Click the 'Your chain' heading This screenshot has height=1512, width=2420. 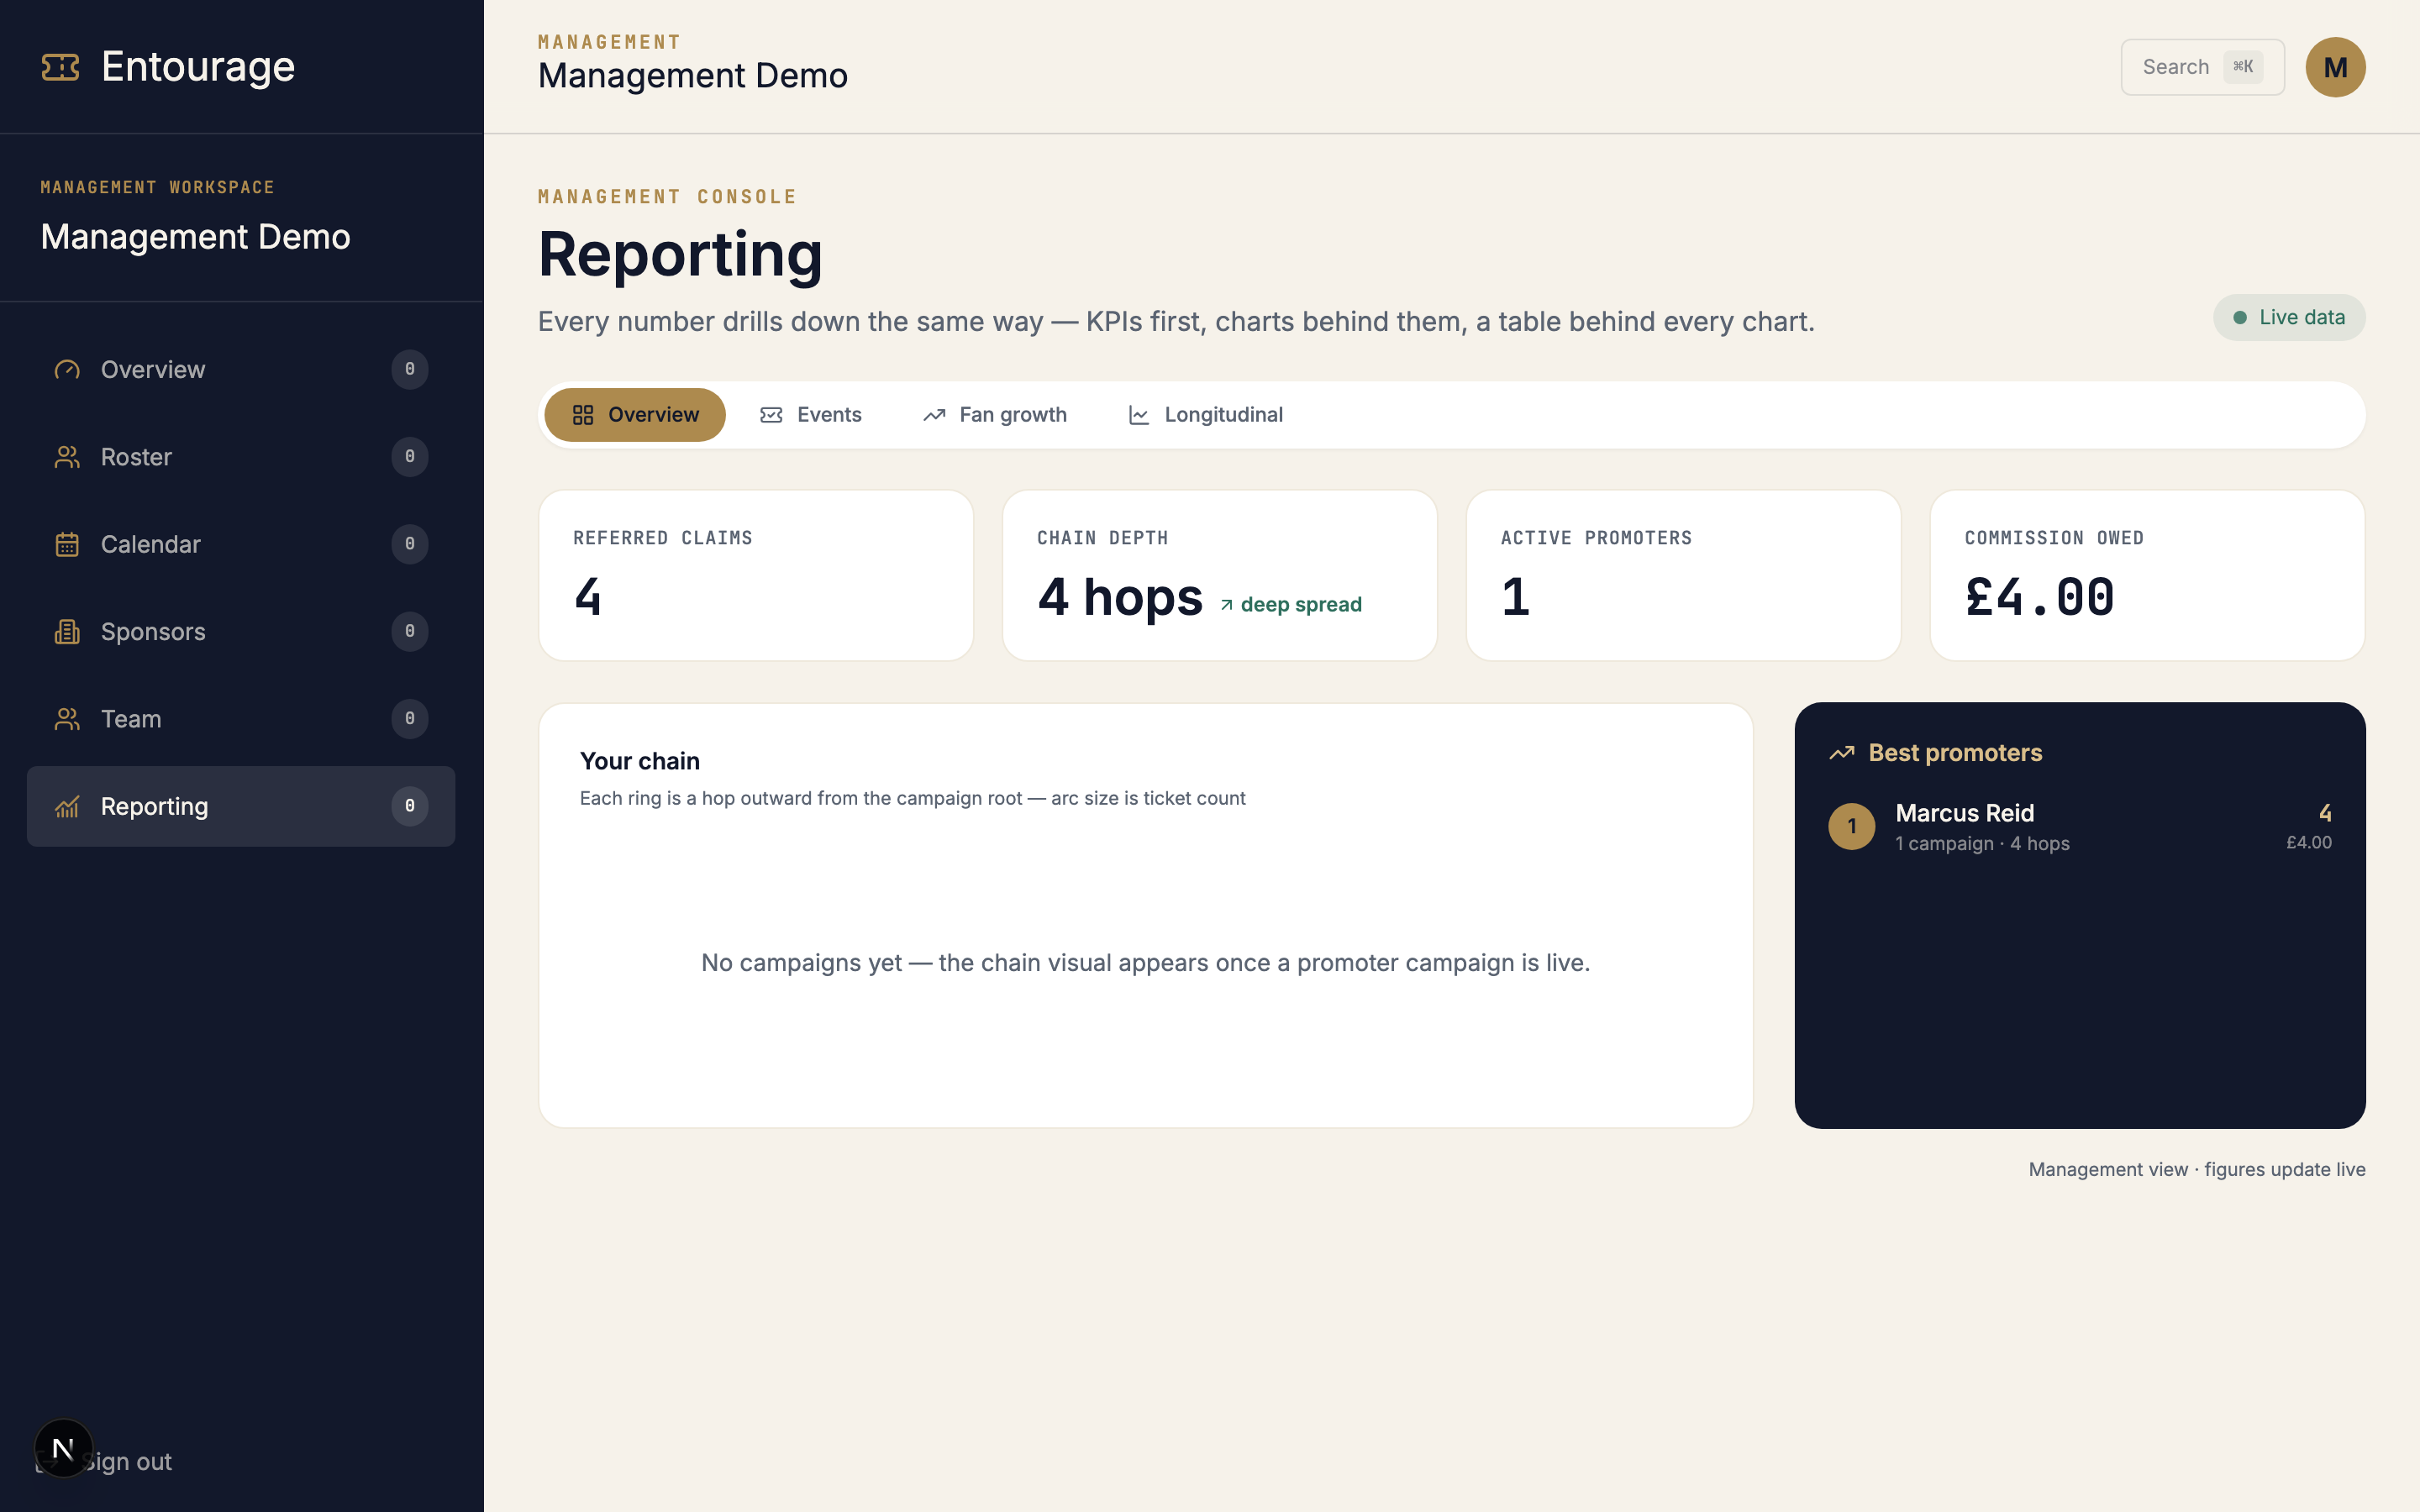coord(640,761)
